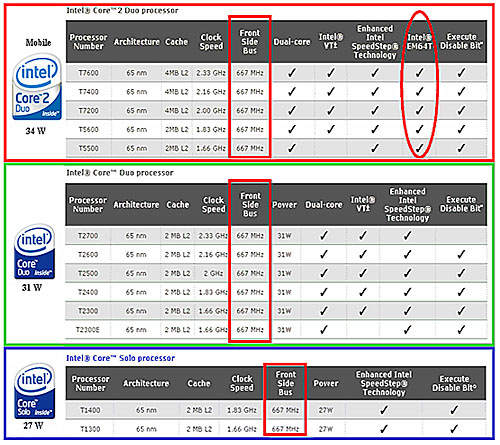Screen dimensions: 500x445
Task: Click the T7400 Execute Disable Bit checkmark
Action: pyautogui.click(x=461, y=91)
